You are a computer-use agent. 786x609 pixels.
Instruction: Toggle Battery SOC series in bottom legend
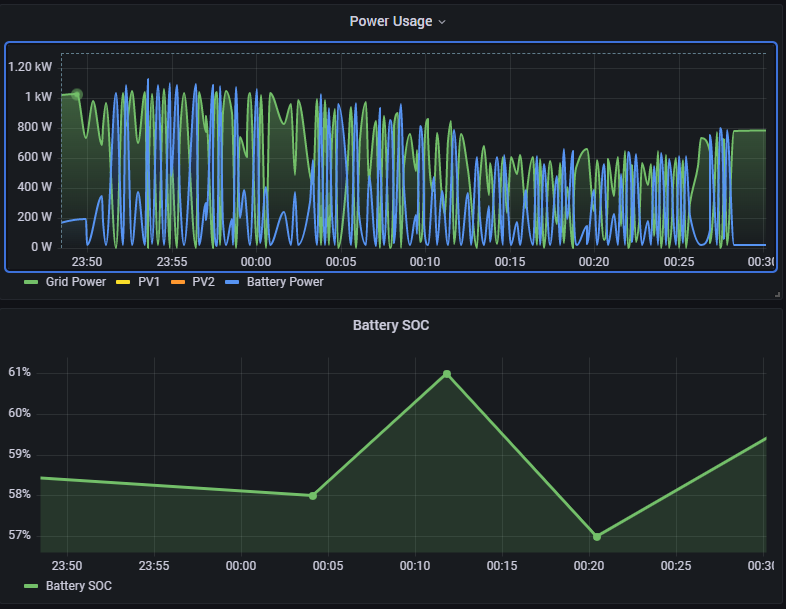(x=79, y=586)
